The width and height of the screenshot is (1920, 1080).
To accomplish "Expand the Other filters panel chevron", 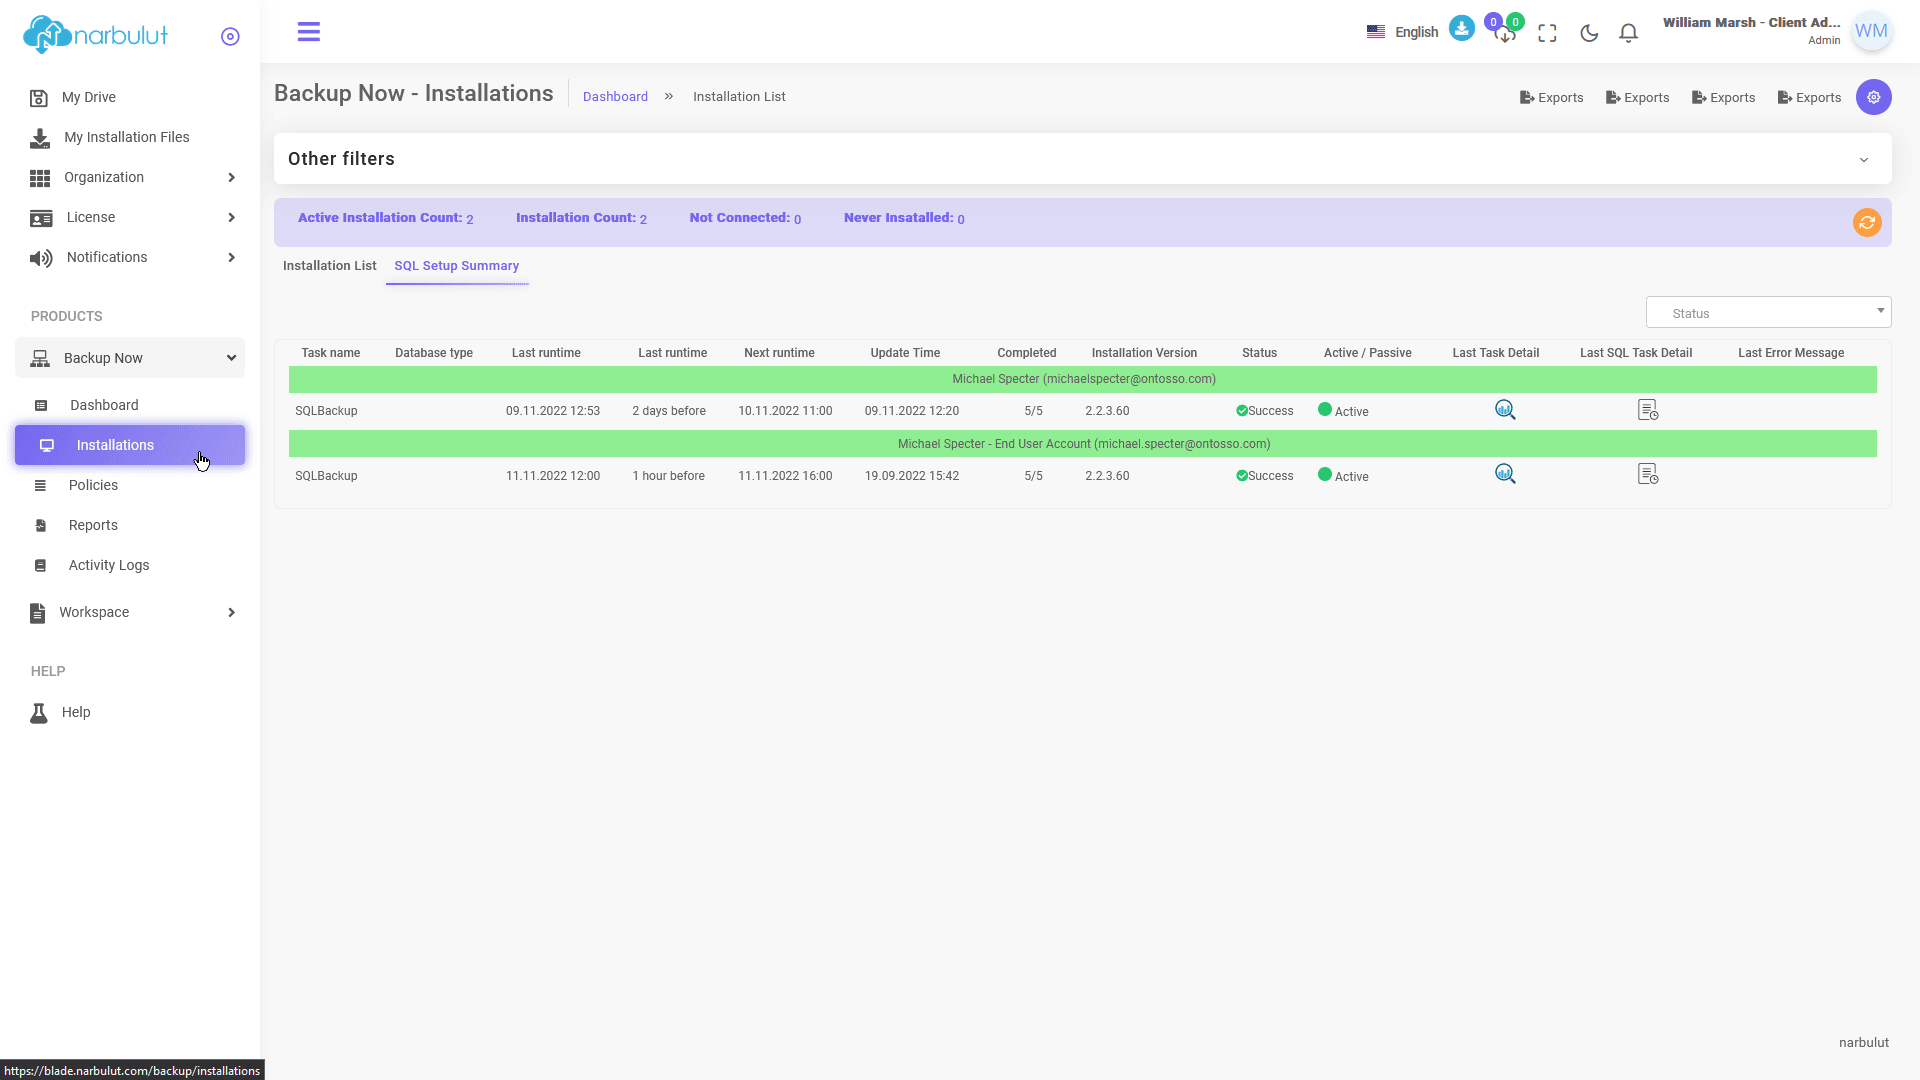I will click(1864, 160).
